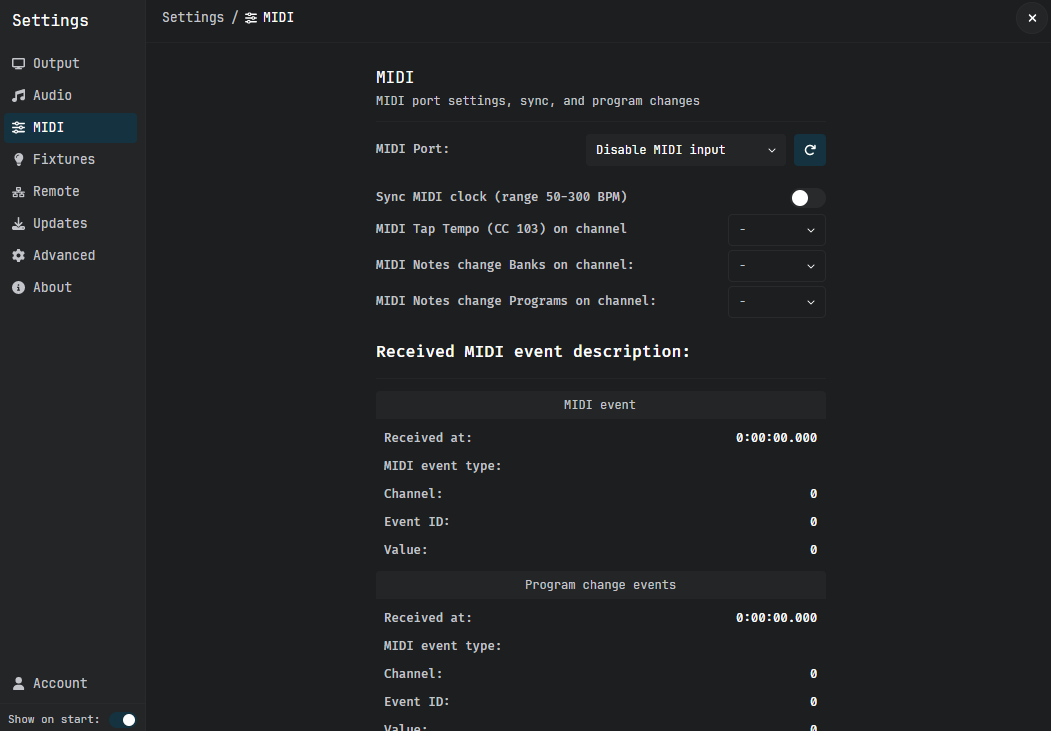Viewport: 1051px width, 731px height.
Task: Close the Settings dialog
Action: [x=1032, y=18]
